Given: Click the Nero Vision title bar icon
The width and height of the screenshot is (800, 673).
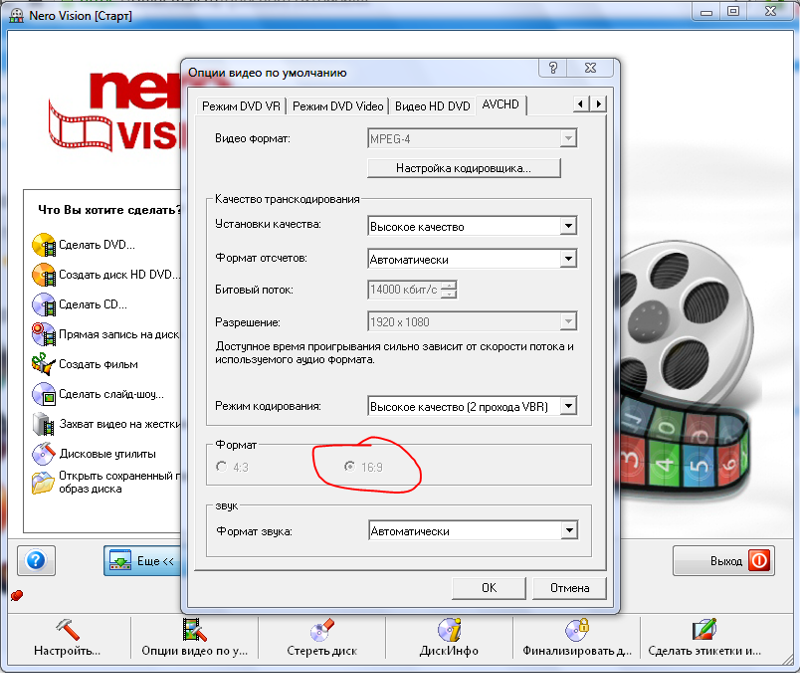Looking at the screenshot, I should tap(17, 15).
